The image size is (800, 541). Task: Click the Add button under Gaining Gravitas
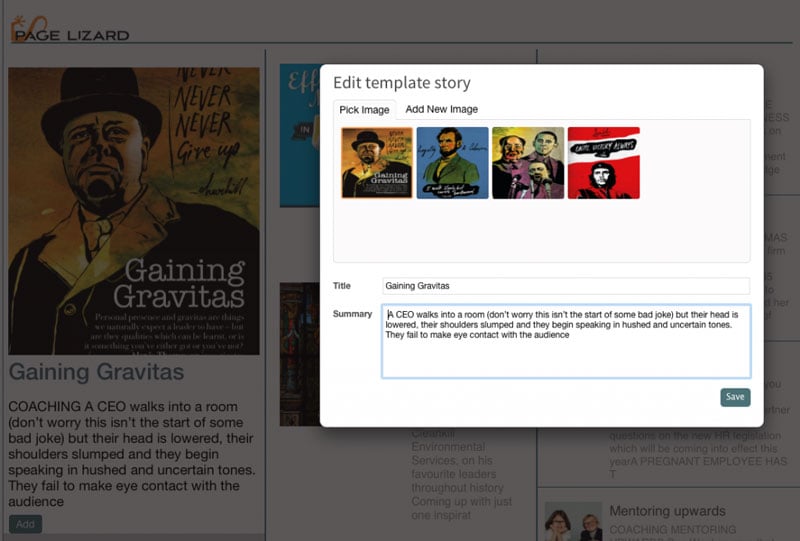(x=26, y=524)
